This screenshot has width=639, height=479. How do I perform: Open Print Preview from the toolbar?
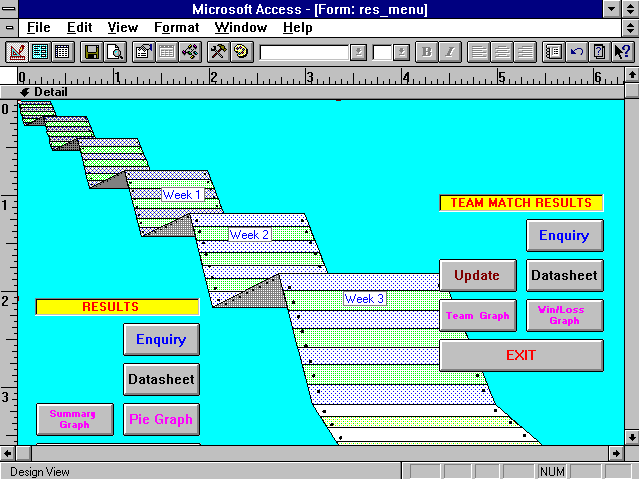[x=114, y=51]
